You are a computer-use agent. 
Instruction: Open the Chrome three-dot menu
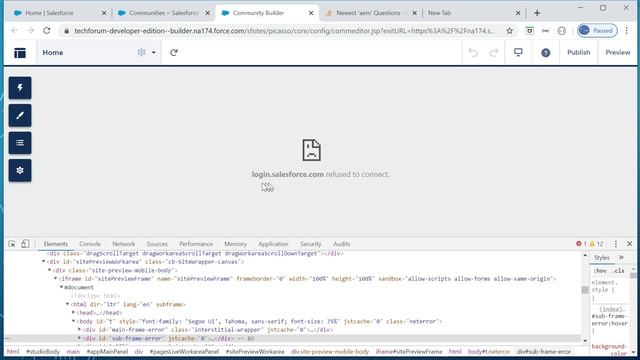(627, 31)
